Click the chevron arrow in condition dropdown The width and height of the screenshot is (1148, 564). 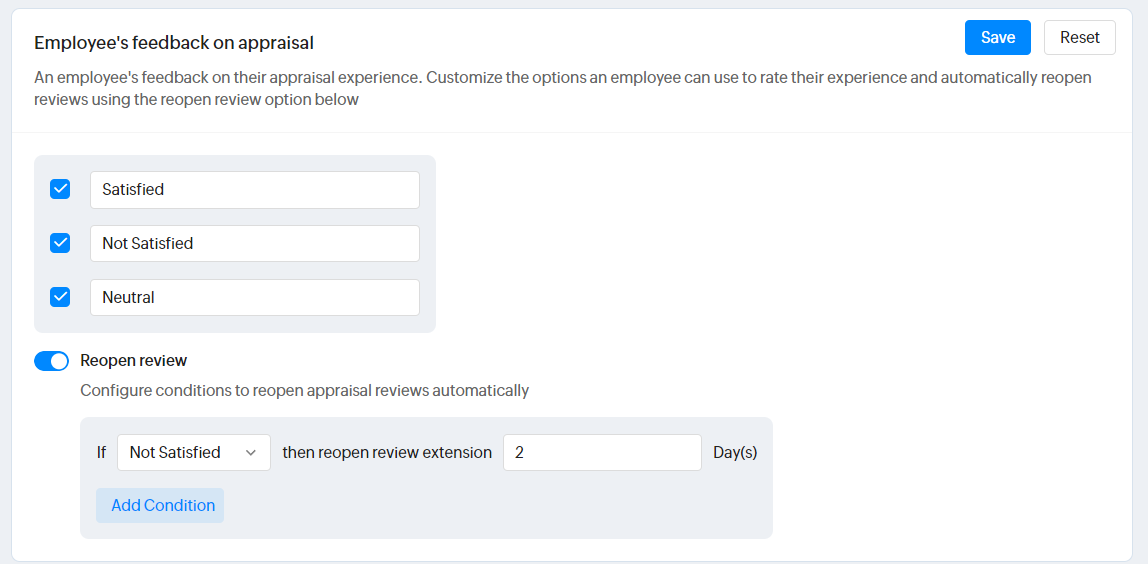[251, 452]
